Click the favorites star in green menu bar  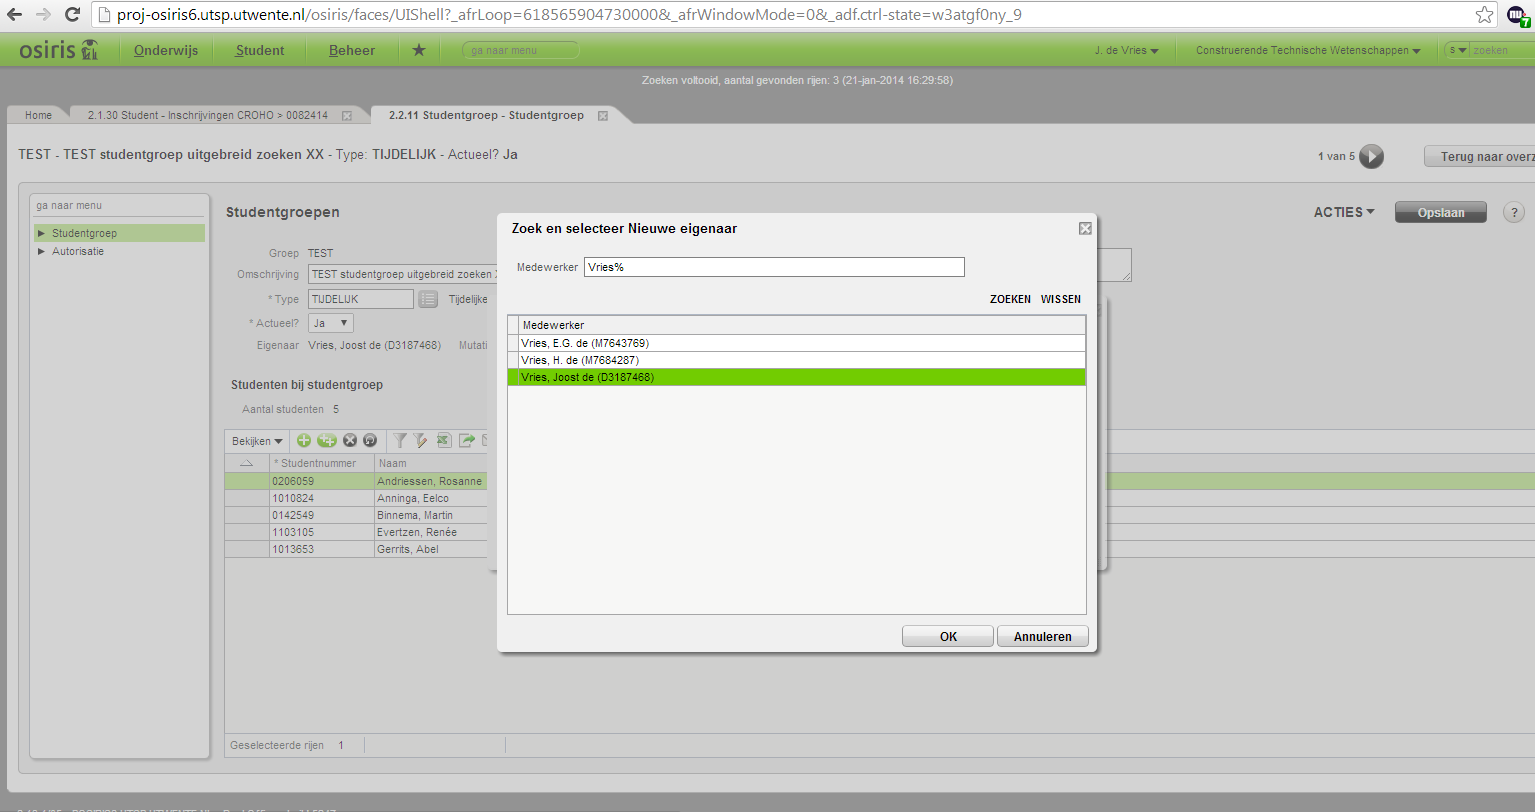pos(419,50)
